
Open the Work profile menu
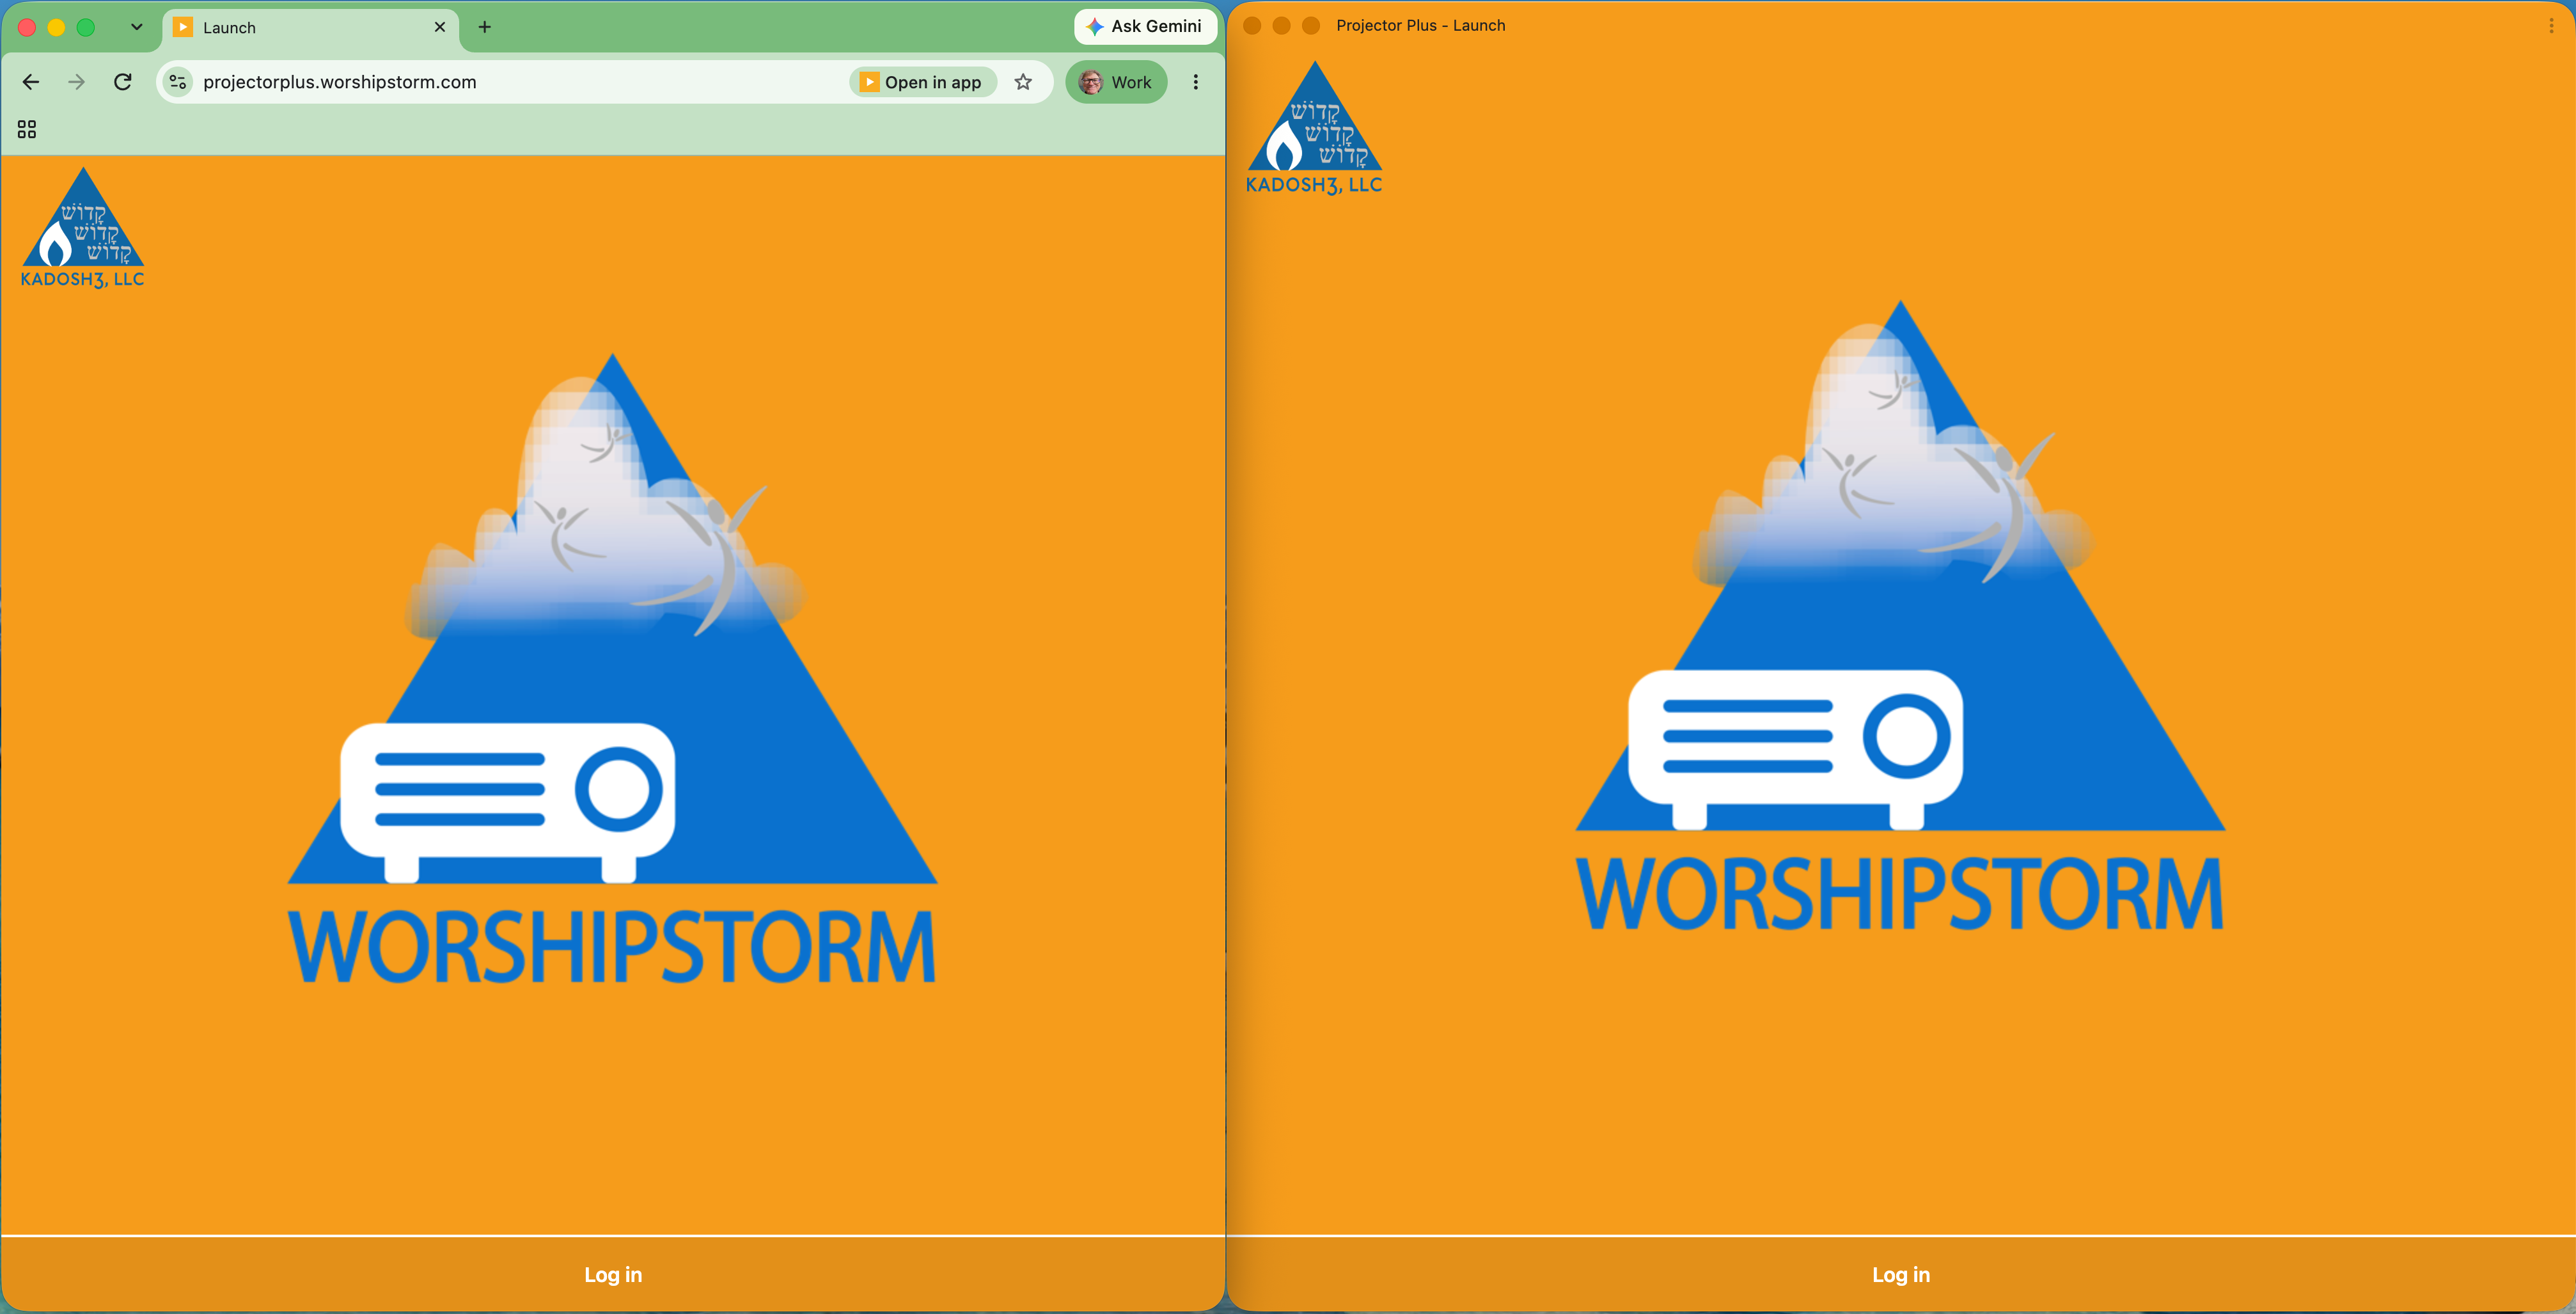tap(1116, 82)
